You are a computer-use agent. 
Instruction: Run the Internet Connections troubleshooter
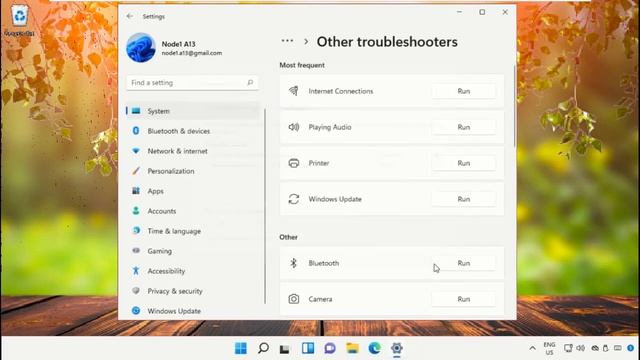pyautogui.click(x=463, y=91)
